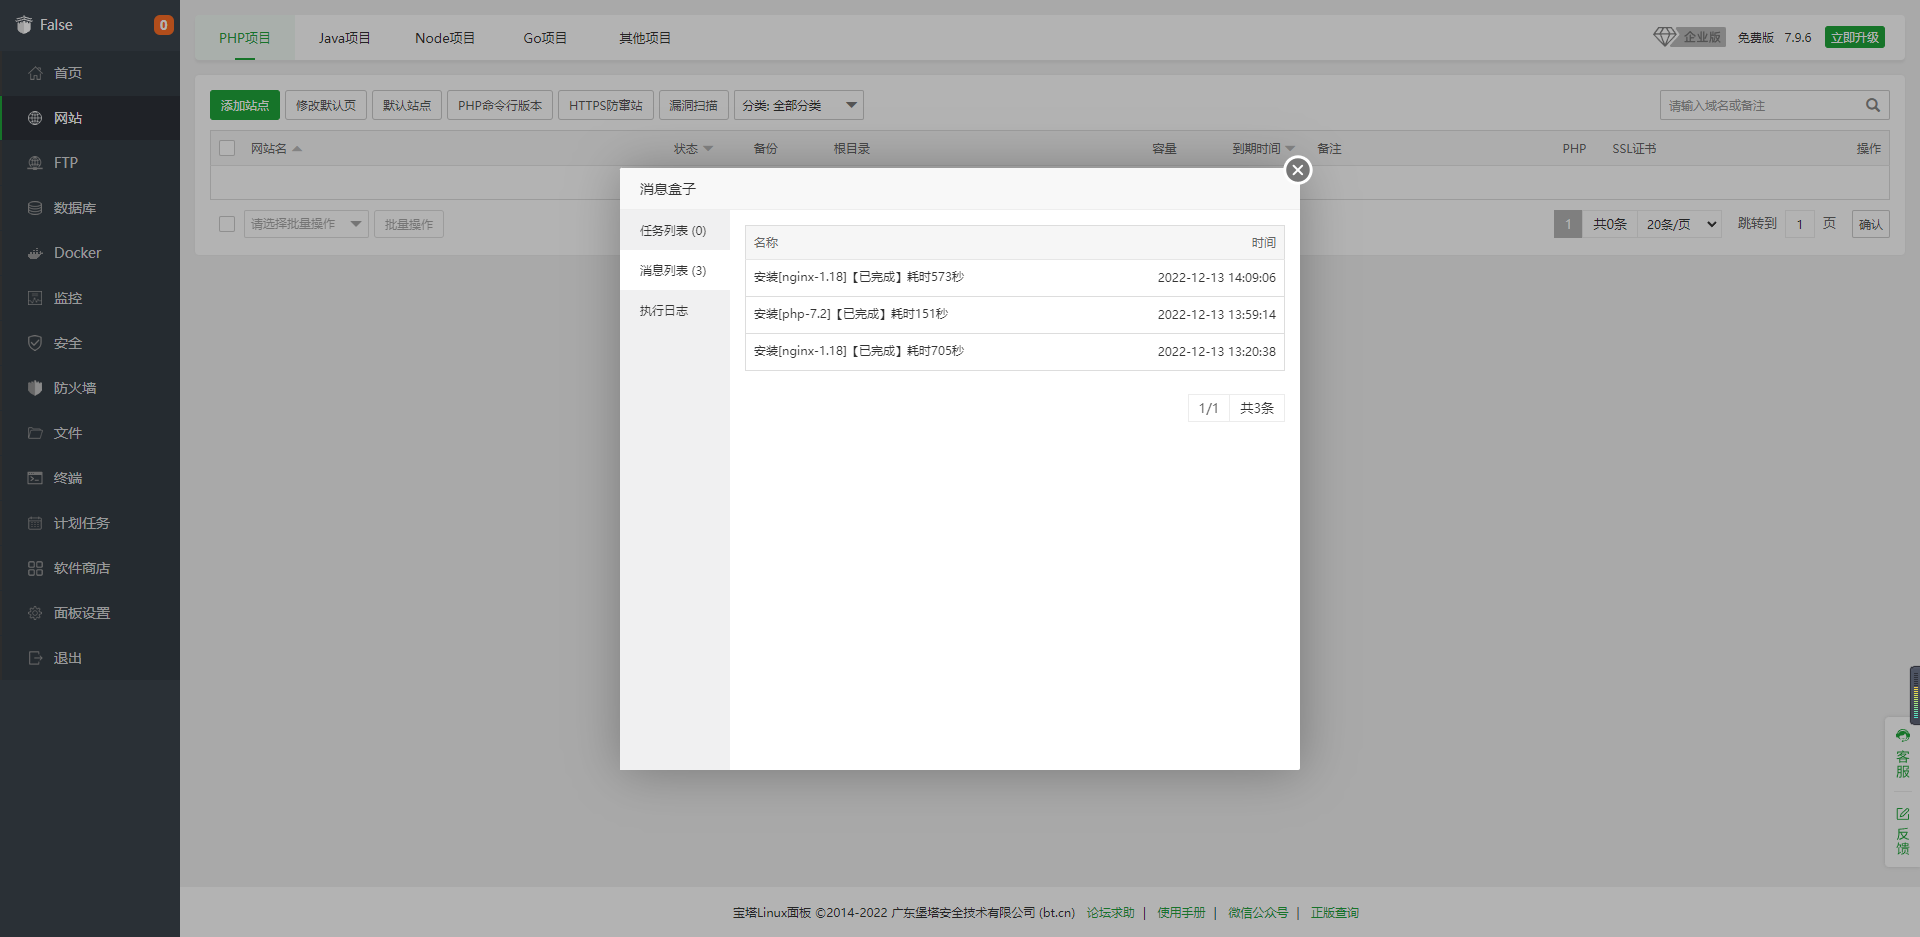Open the 分类: 全部分类 dropdown
1920x937 pixels.
pyautogui.click(x=799, y=105)
